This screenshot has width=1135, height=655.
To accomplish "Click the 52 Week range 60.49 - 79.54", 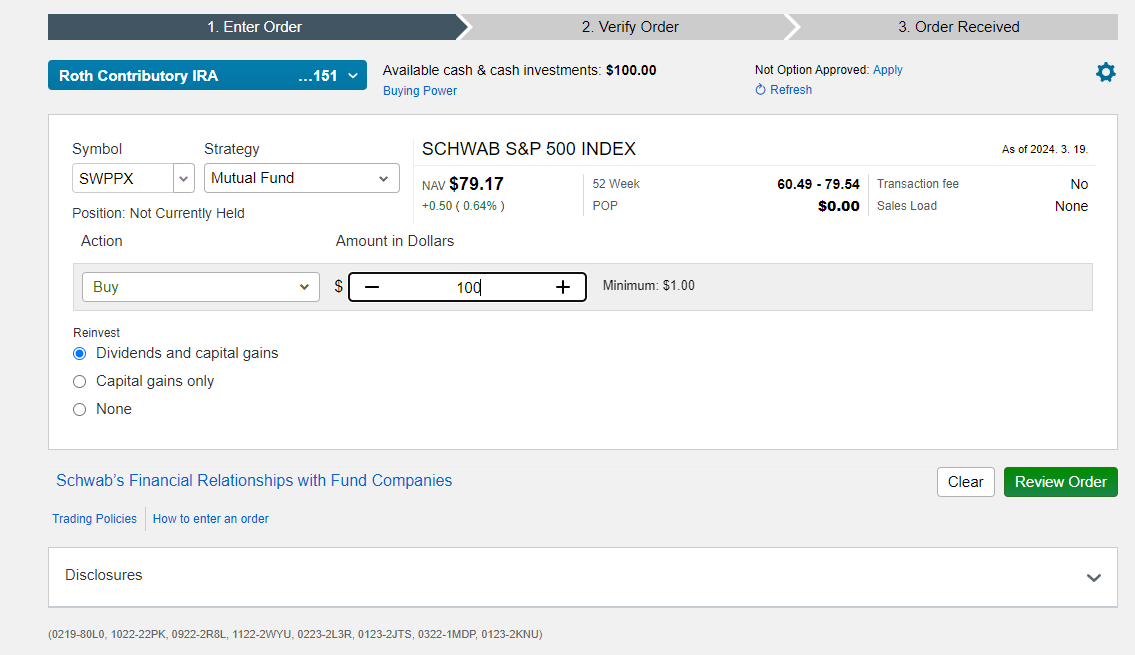I will click(x=818, y=184).
